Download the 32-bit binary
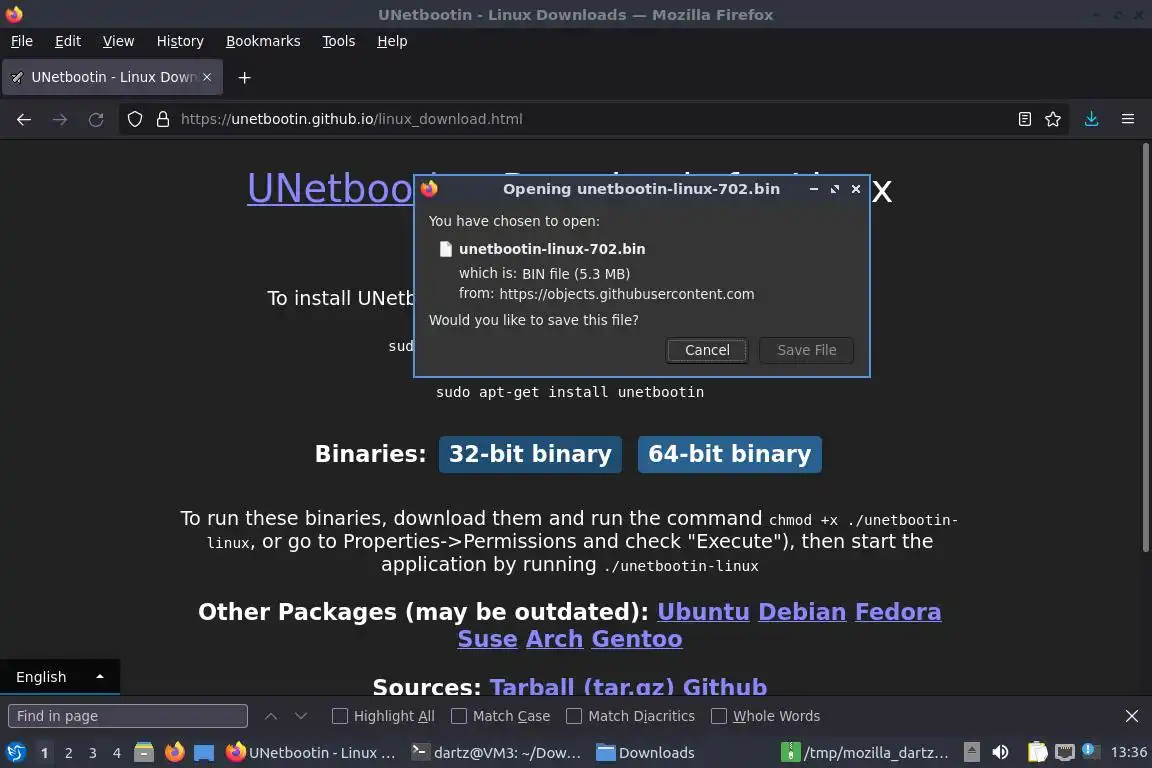The width and height of the screenshot is (1152, 768). point(530,454)
